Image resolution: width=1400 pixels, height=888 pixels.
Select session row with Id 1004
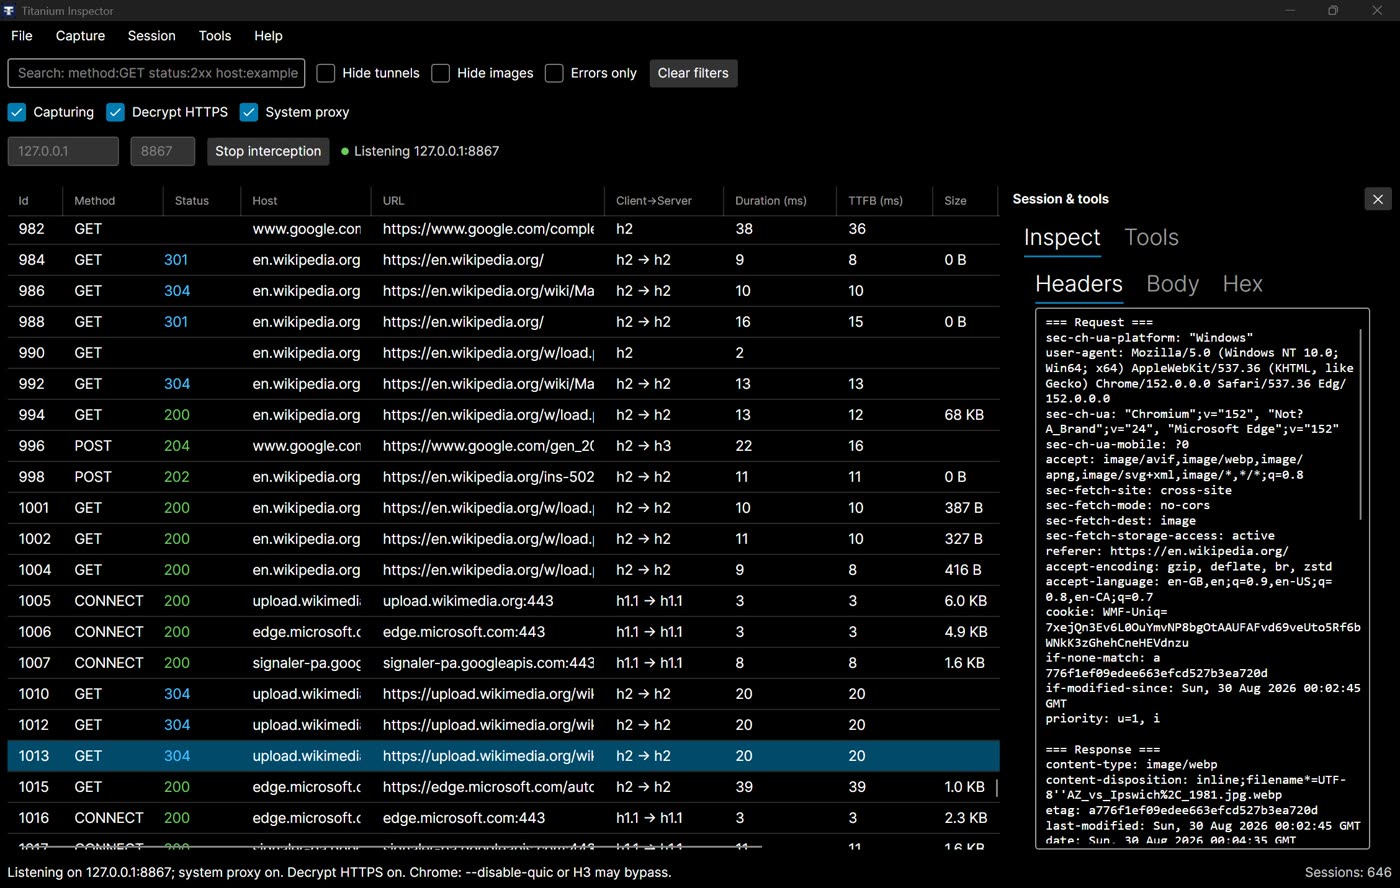coord(503,570)
